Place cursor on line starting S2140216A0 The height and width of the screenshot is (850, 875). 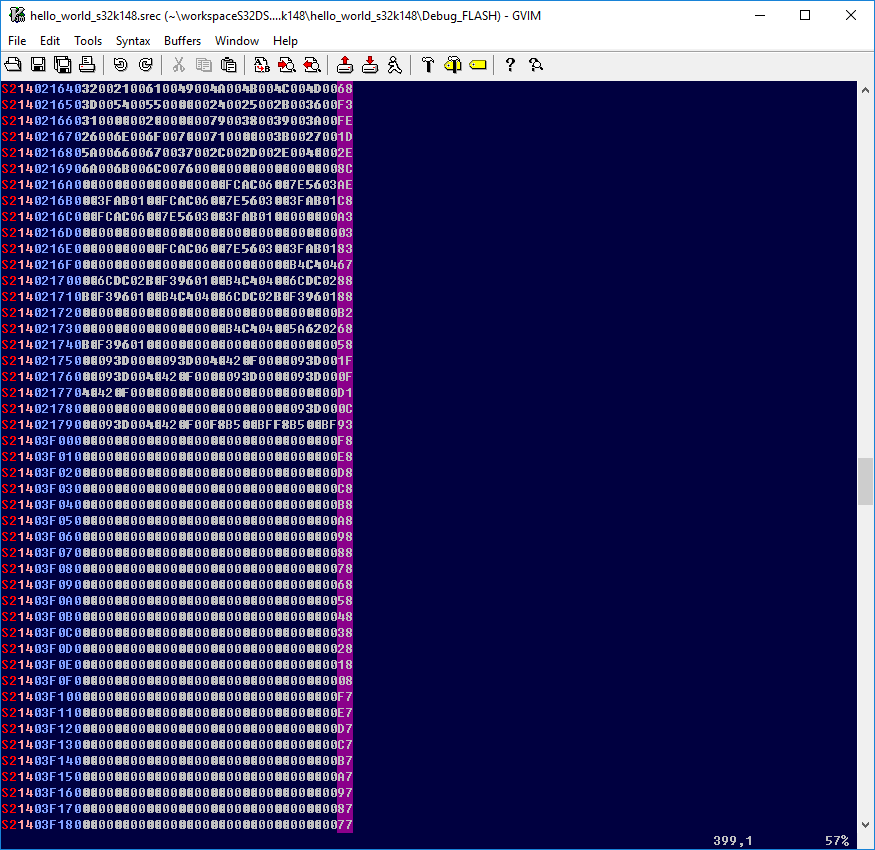(x=177, y=185)
